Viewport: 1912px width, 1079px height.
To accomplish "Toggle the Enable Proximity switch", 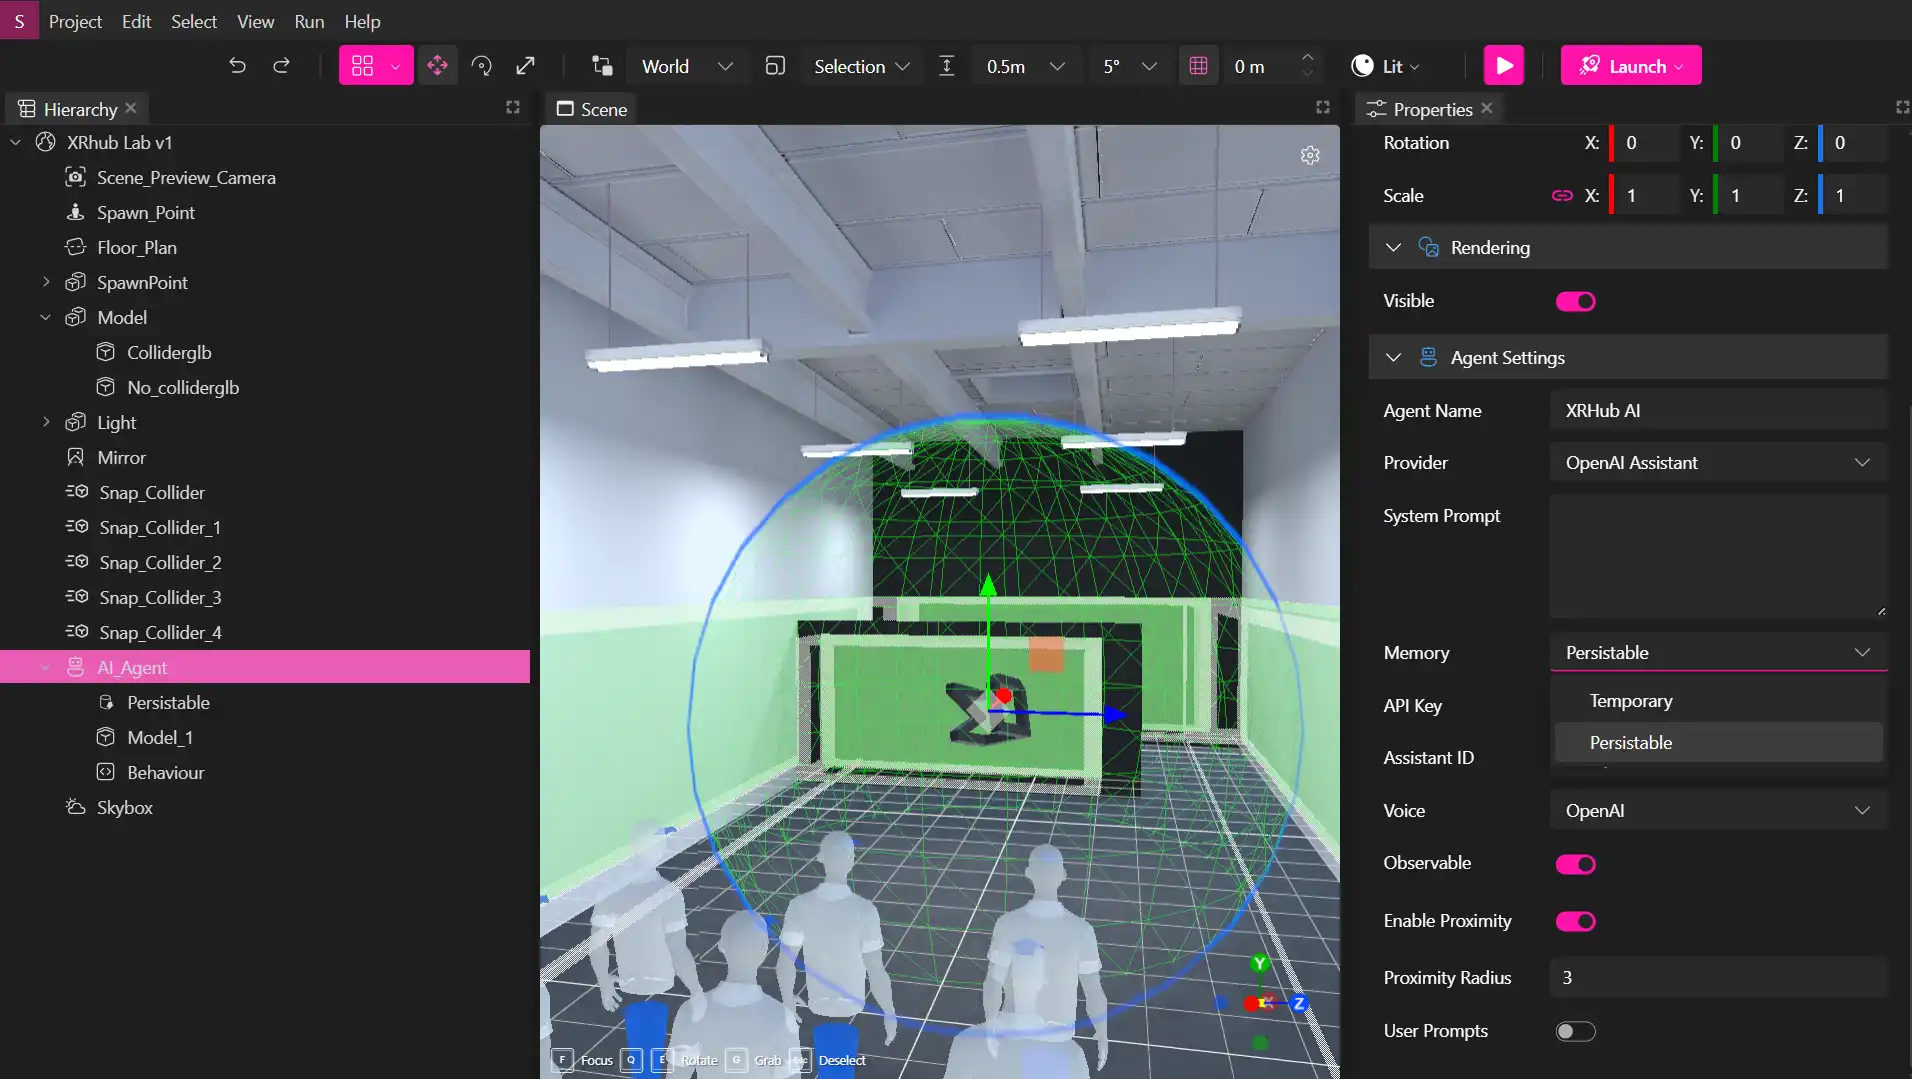I will [x=1575, y=921].
